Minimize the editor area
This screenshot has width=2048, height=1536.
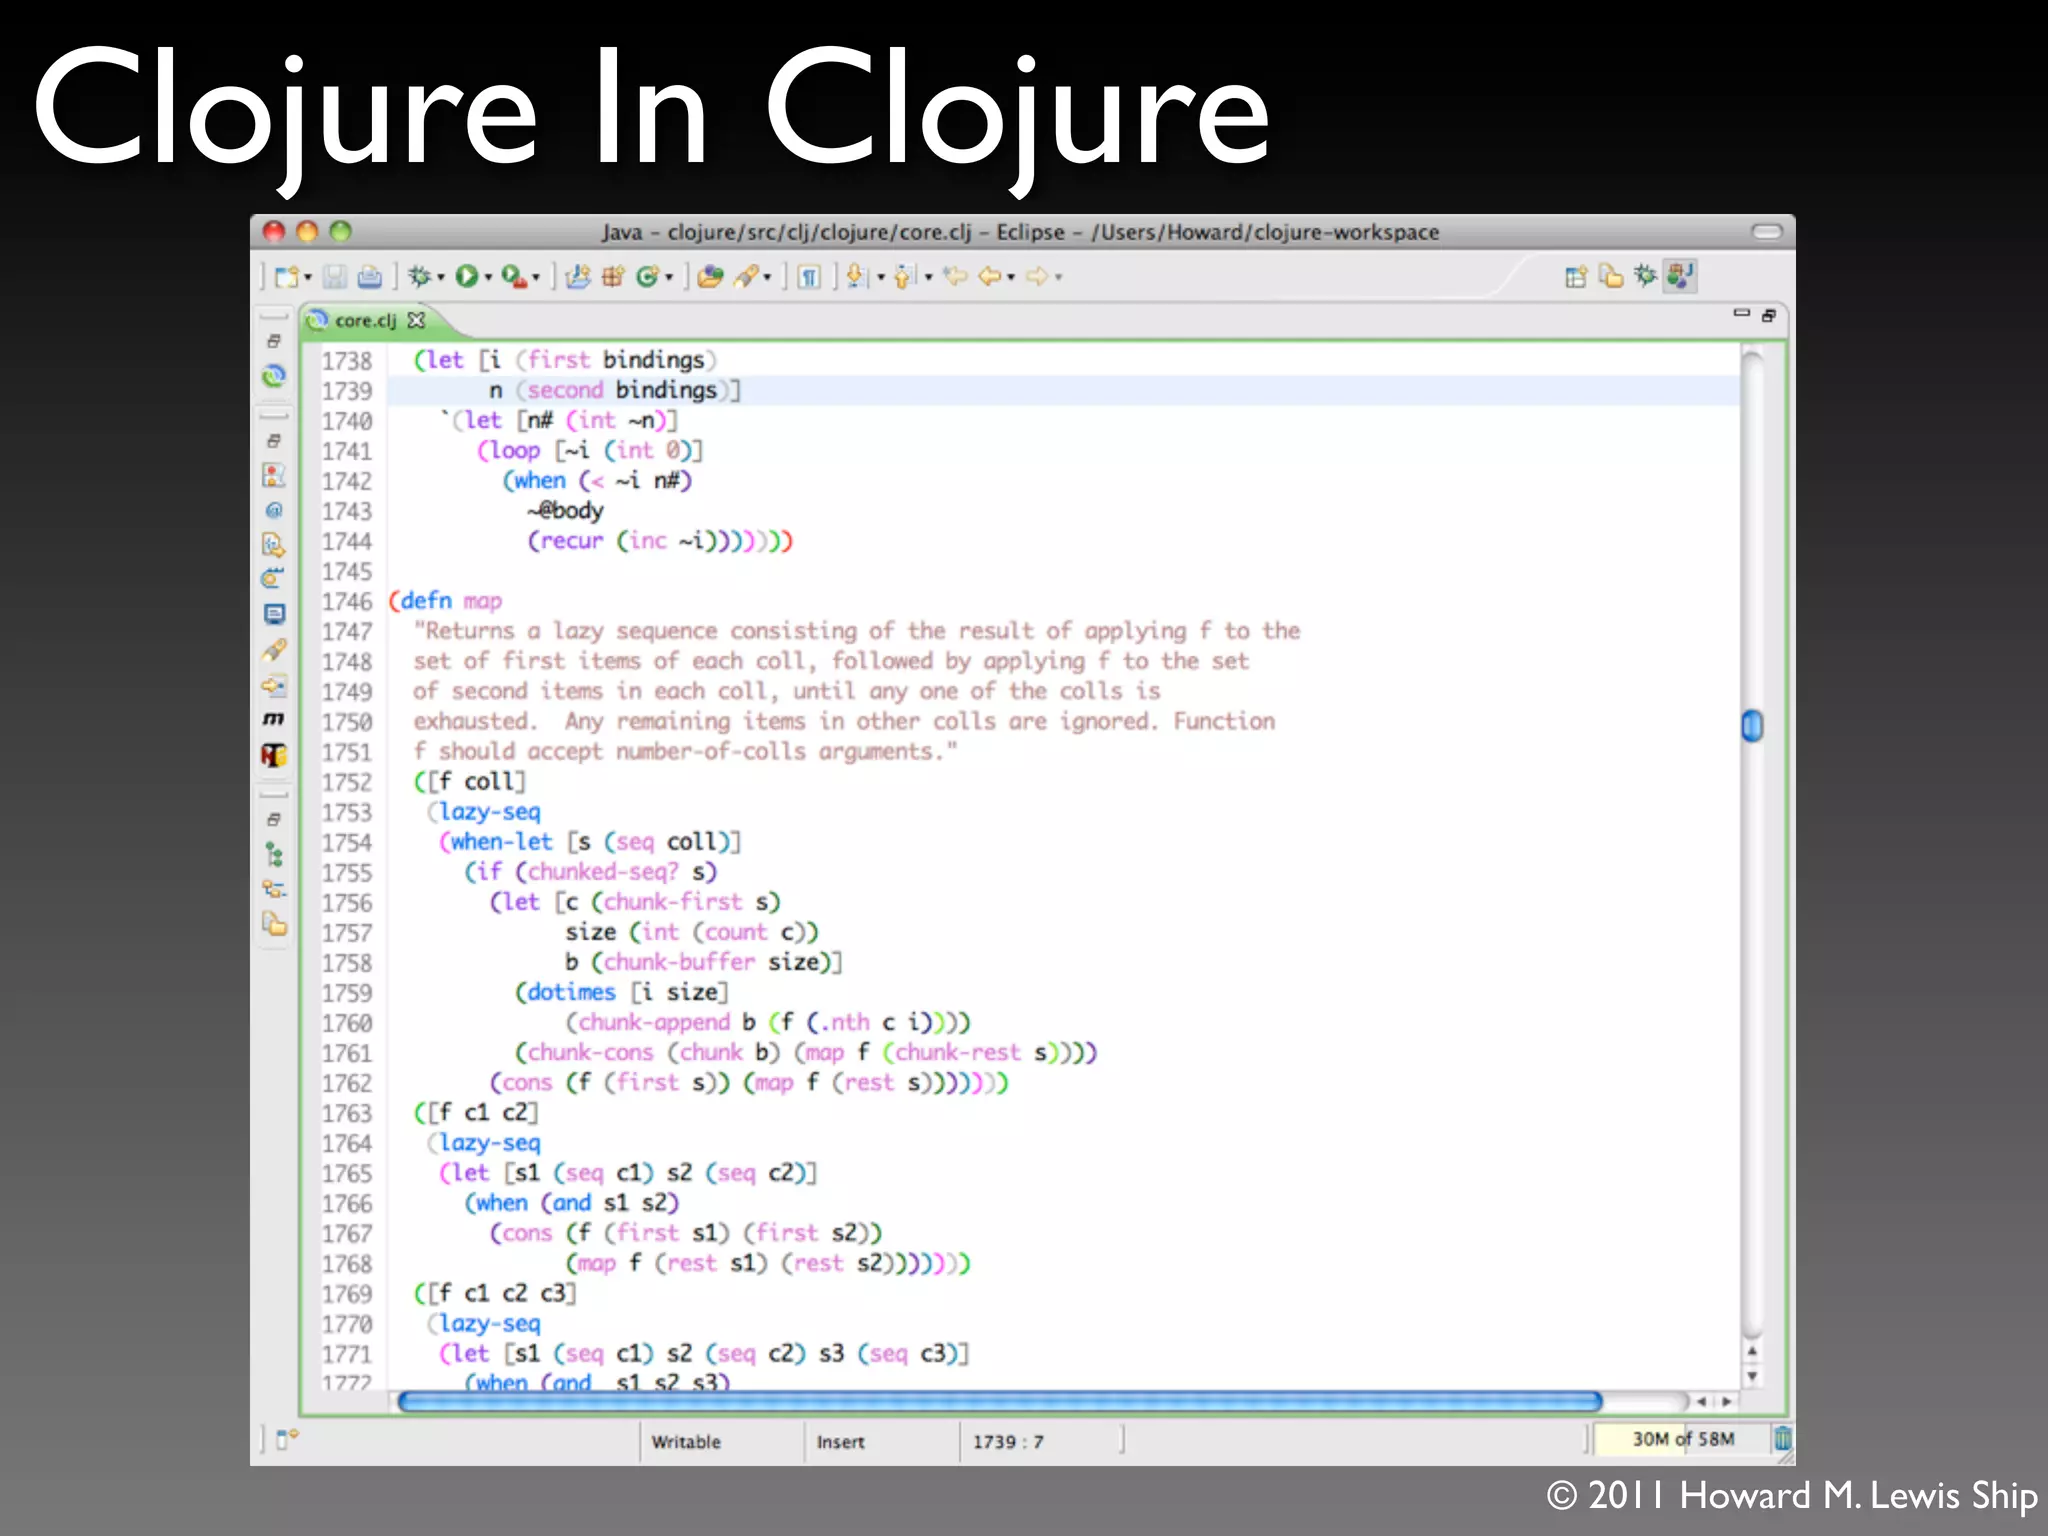click(x=1741, y=314)
